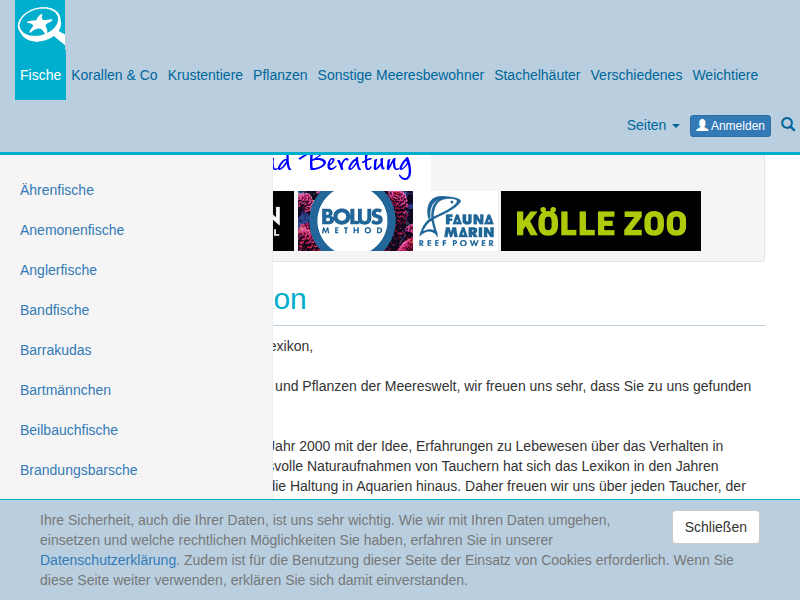Select Beilbauchfische from the fish list
800x600 pixels.
click(69, 430)
